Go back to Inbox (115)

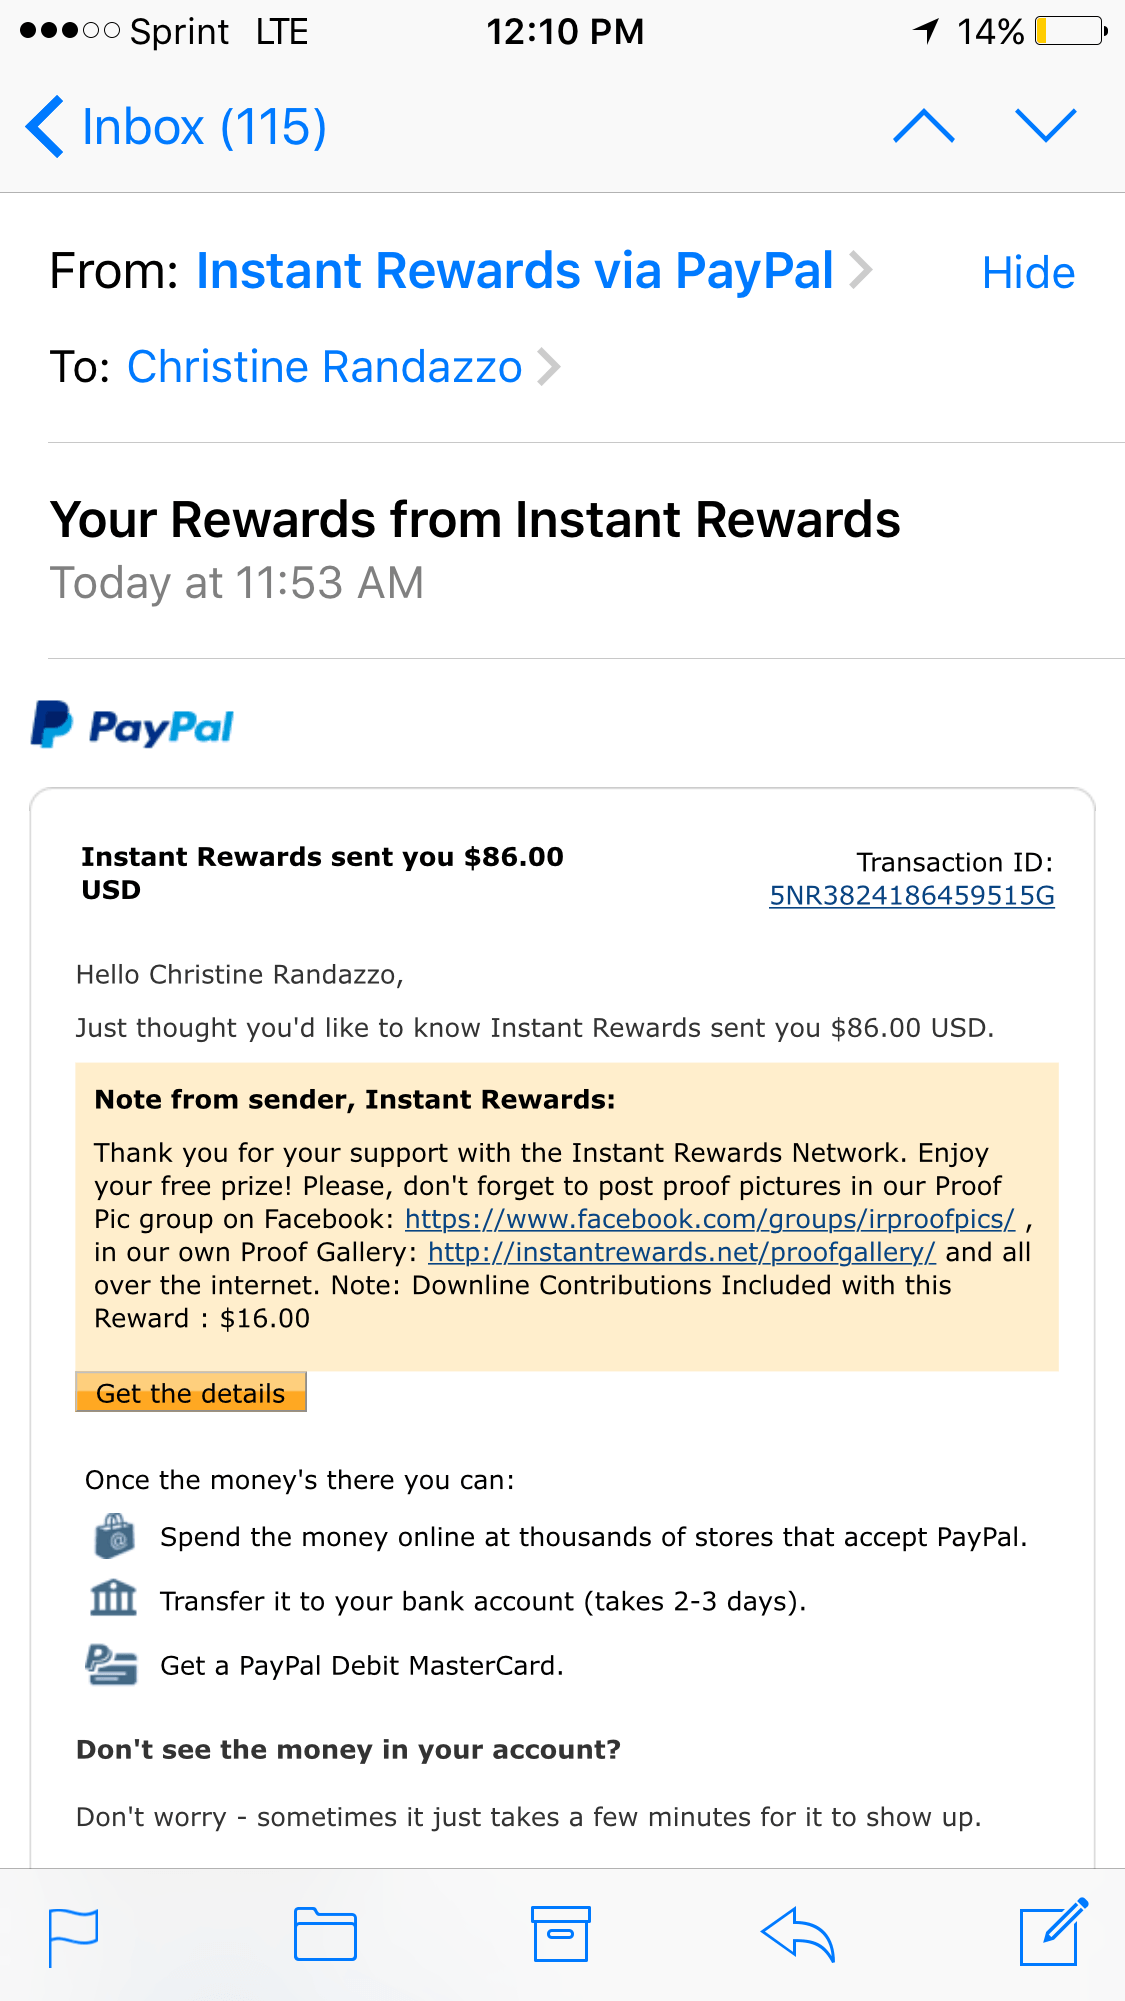click(176, 127)
